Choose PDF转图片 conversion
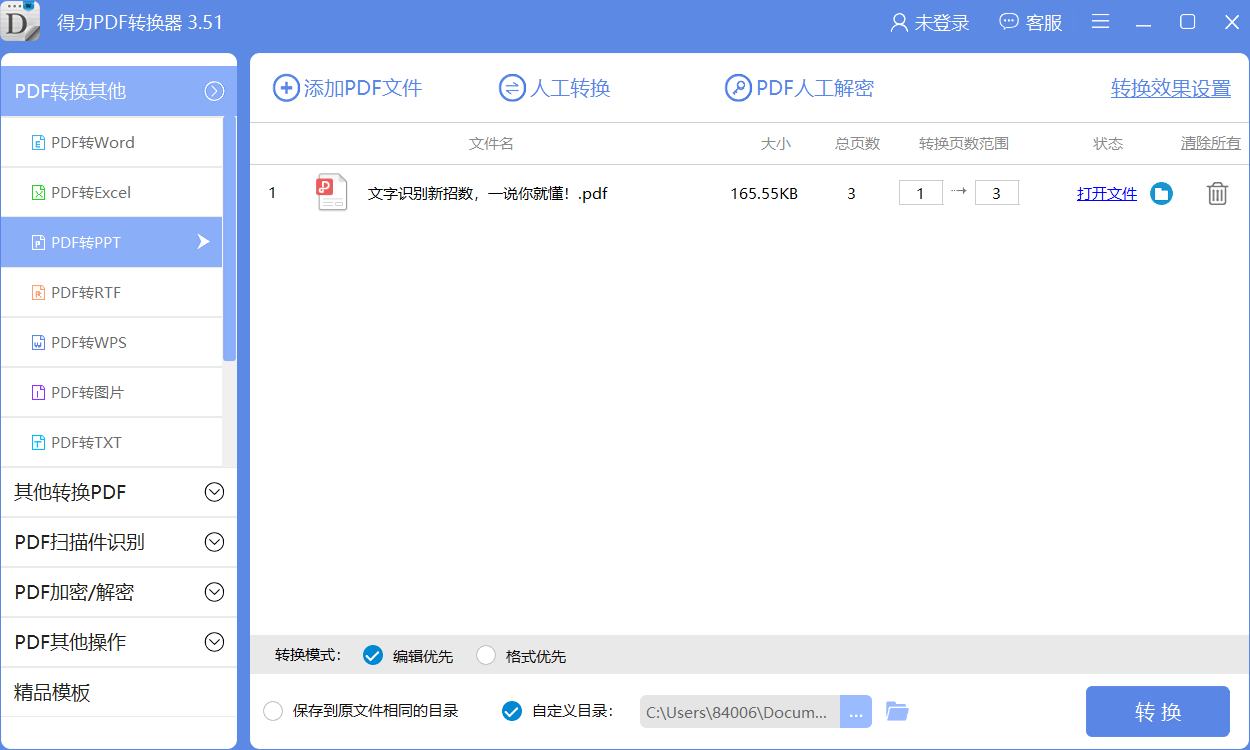Viewport: 1250px width, 750px height. pyautogui.click(x=111, y=392)
